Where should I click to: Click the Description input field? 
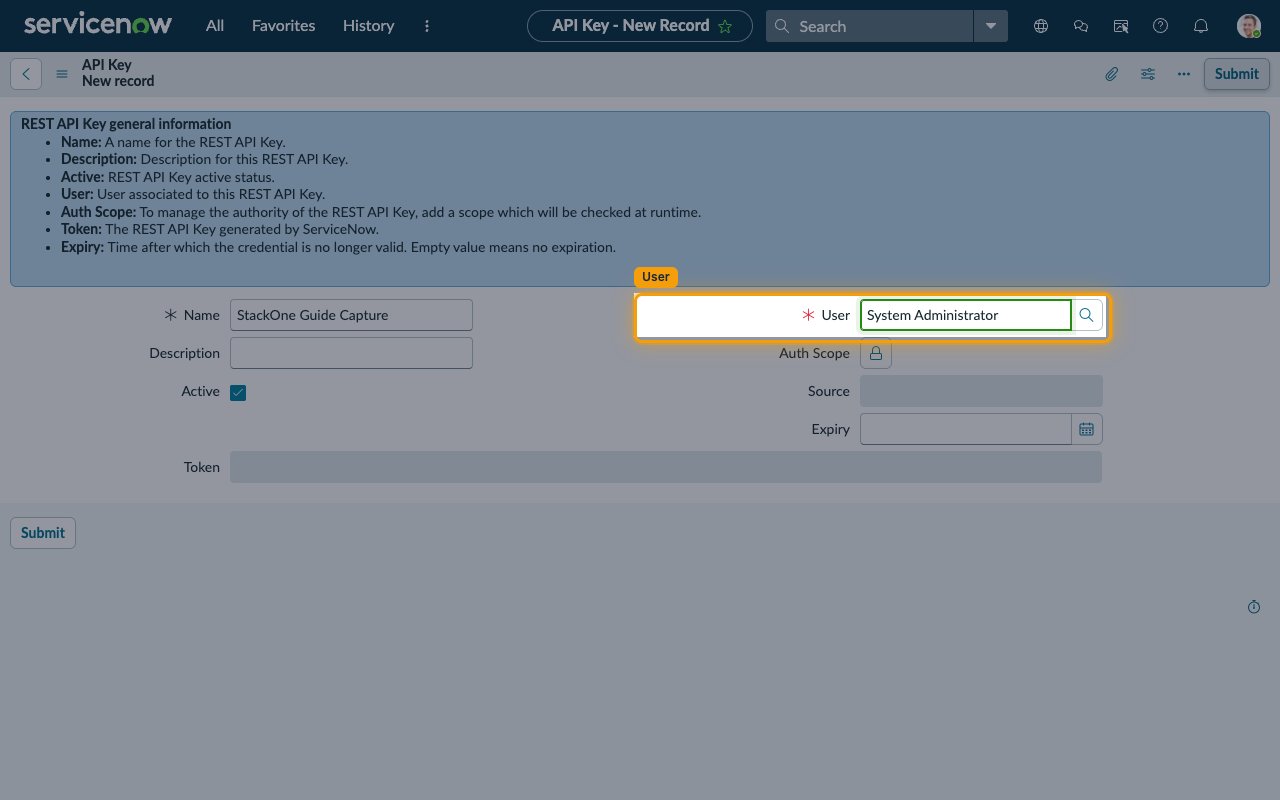(351, 353)
